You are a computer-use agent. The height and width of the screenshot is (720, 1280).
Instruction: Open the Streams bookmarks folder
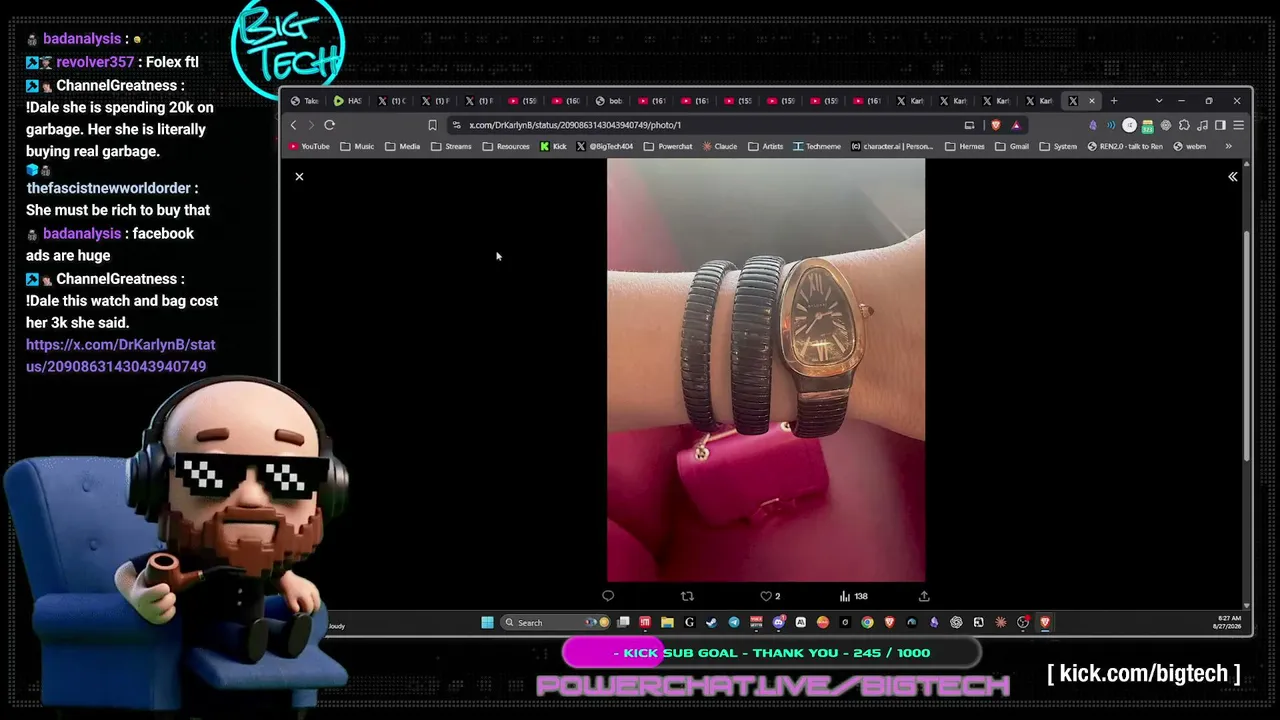tap(451, 146)
